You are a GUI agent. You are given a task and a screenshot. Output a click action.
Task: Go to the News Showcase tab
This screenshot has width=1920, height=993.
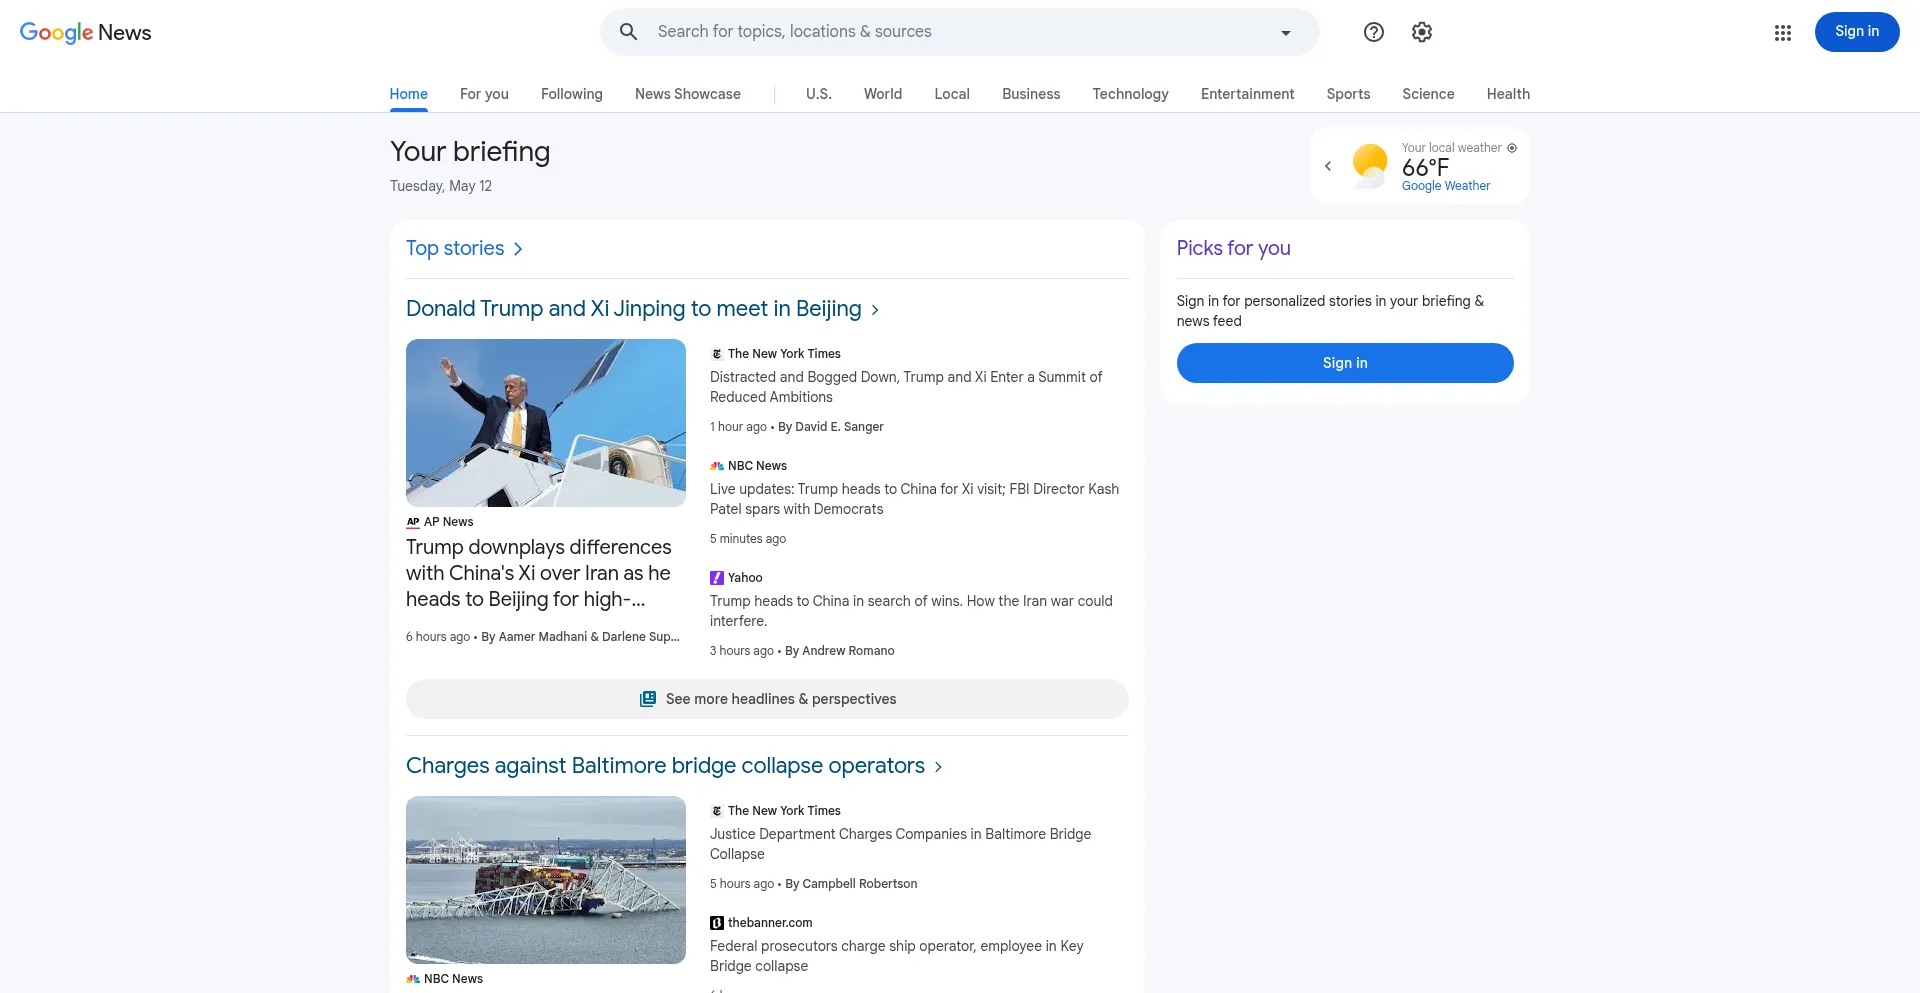688,94
